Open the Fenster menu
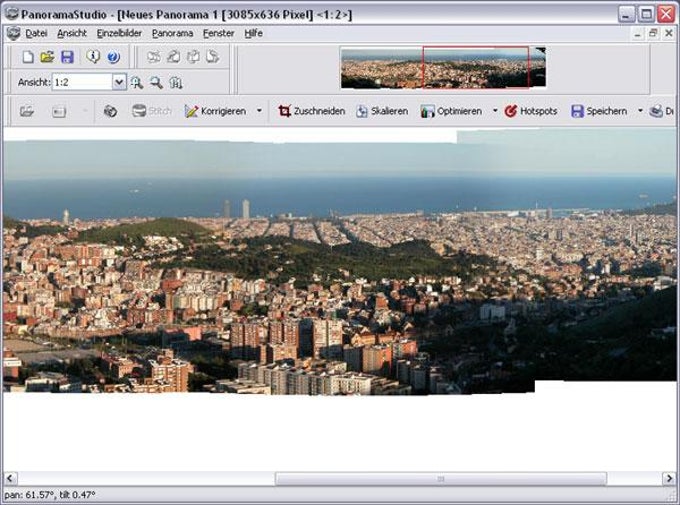The image size is (680, 505). 219,33
